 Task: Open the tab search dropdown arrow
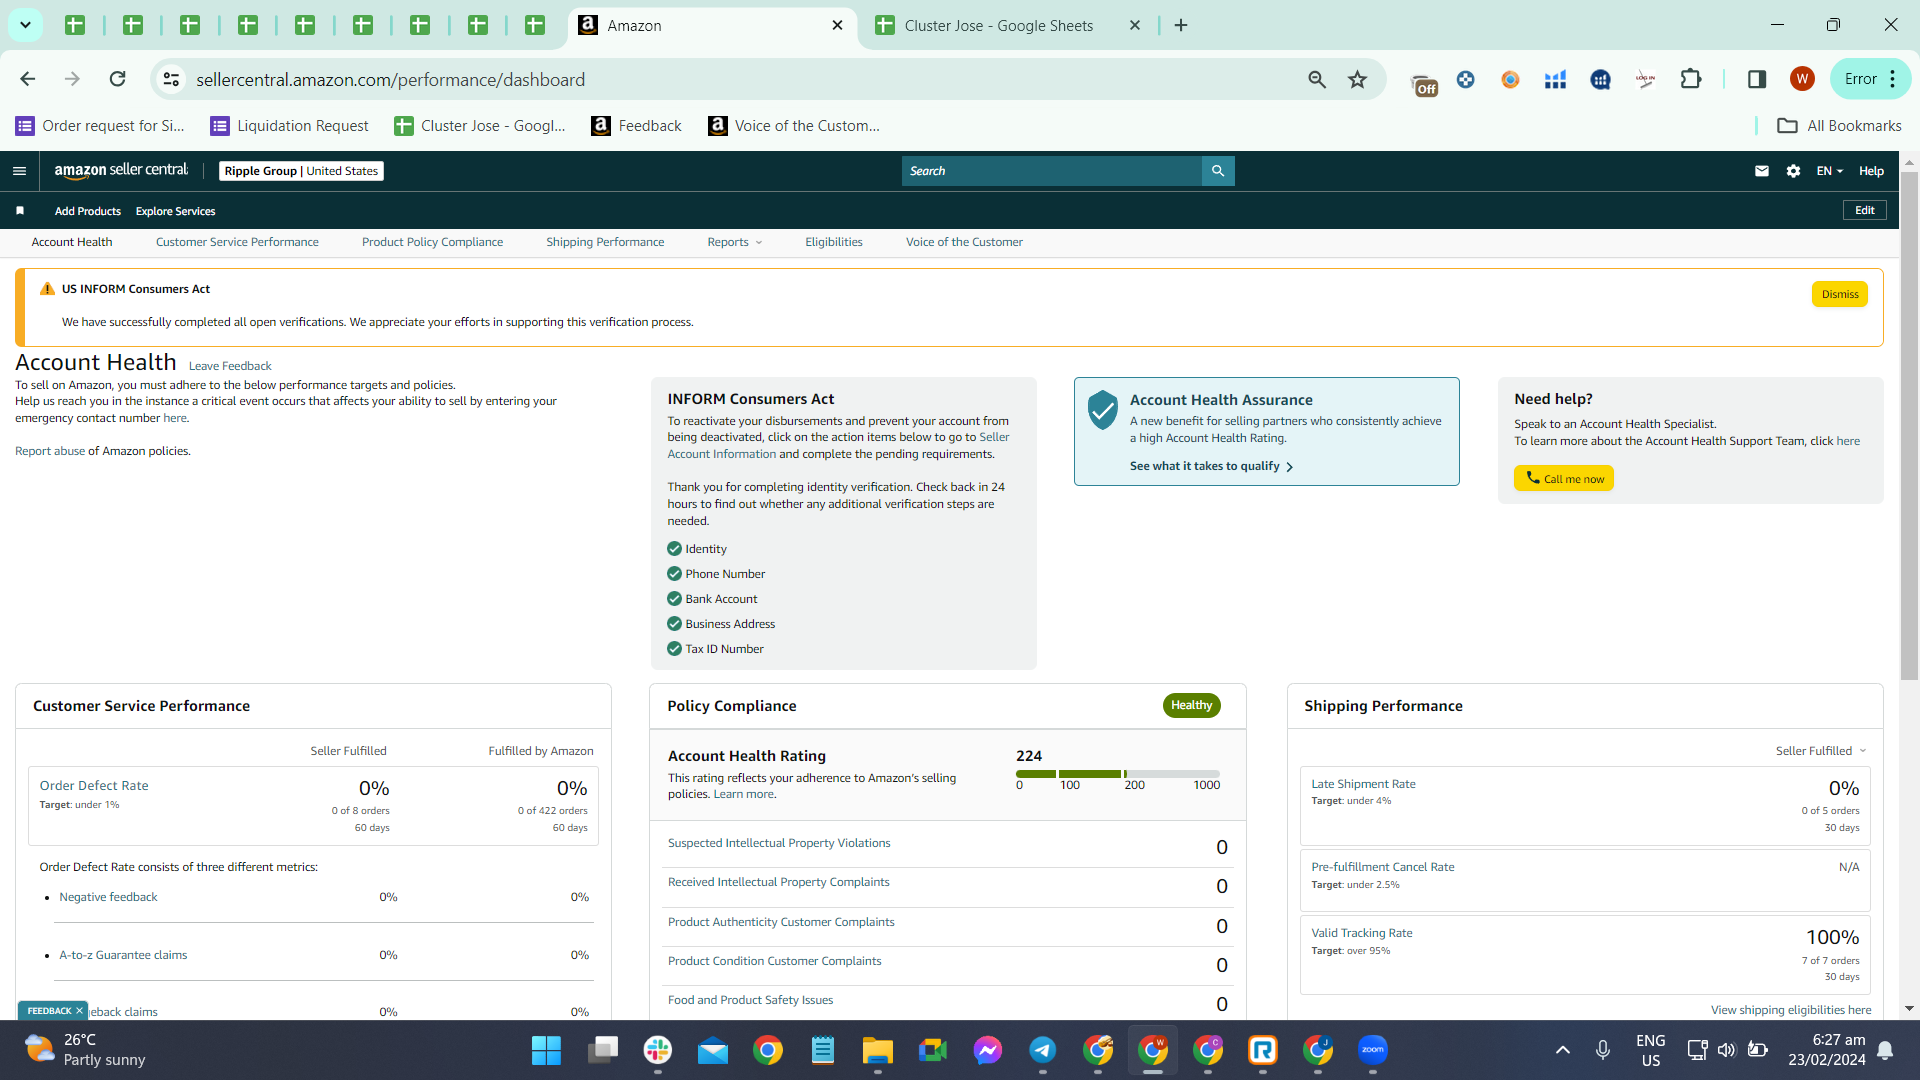25,26
